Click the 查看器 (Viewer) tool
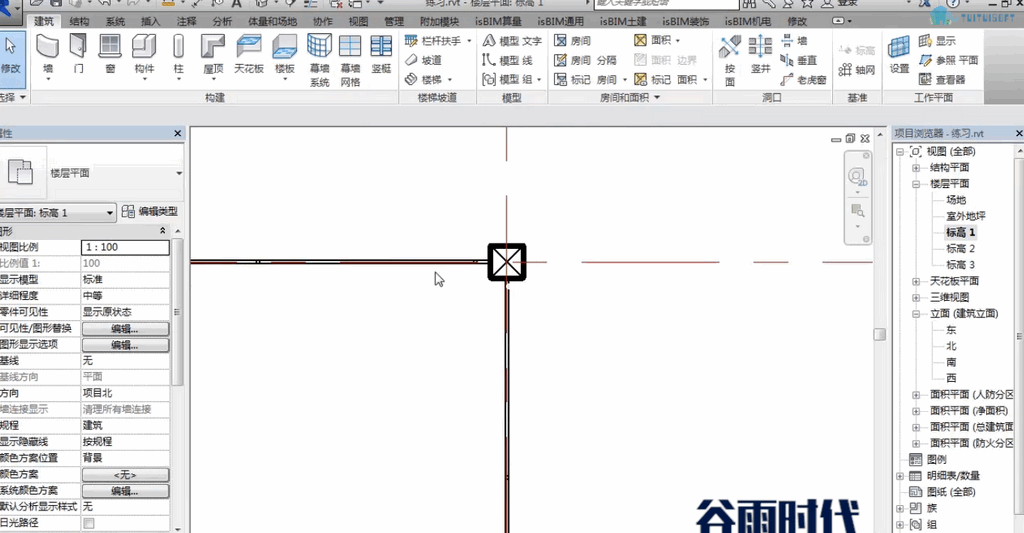The width and height of the screenshot is (1024, 533). [x=942, y=80]
